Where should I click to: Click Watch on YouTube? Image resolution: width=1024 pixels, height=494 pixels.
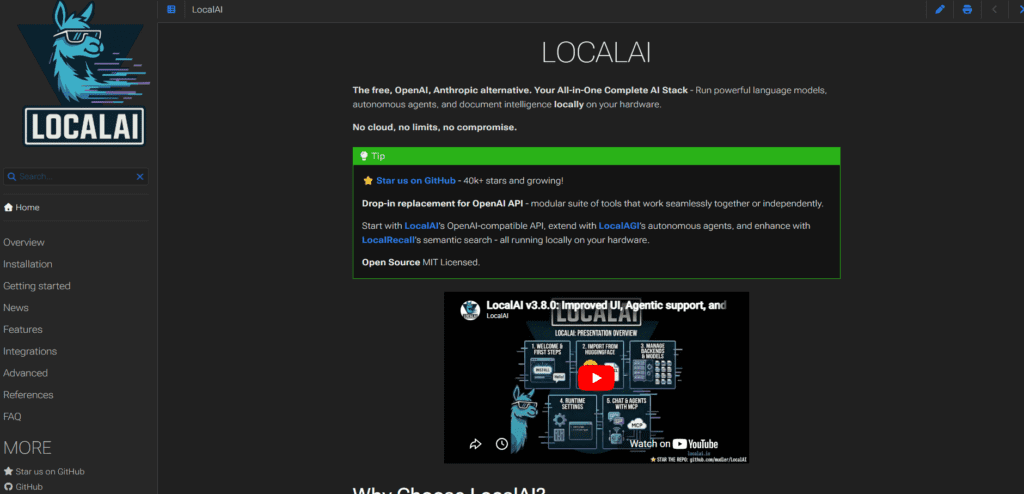(673, 444)
